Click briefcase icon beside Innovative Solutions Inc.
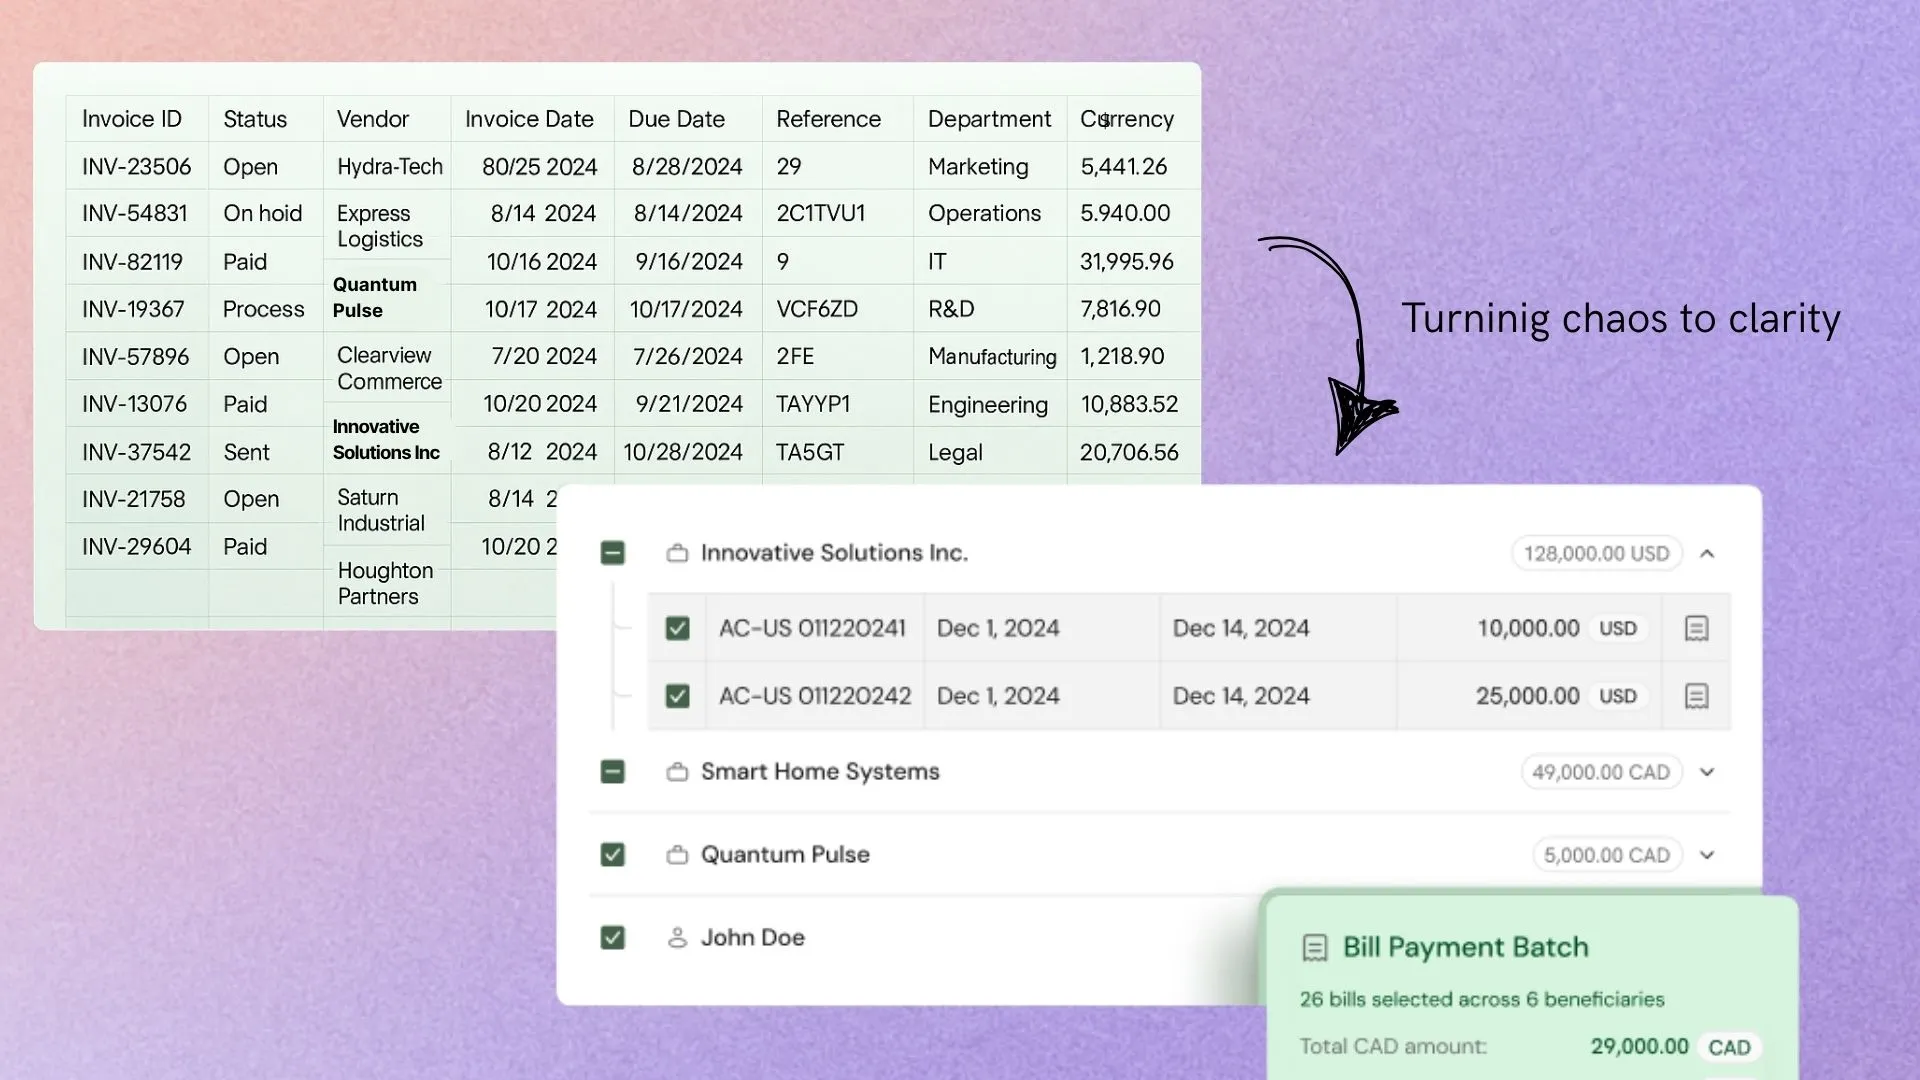The image size is (1920, 1080). pyautogui.click(x=677, y=553)
